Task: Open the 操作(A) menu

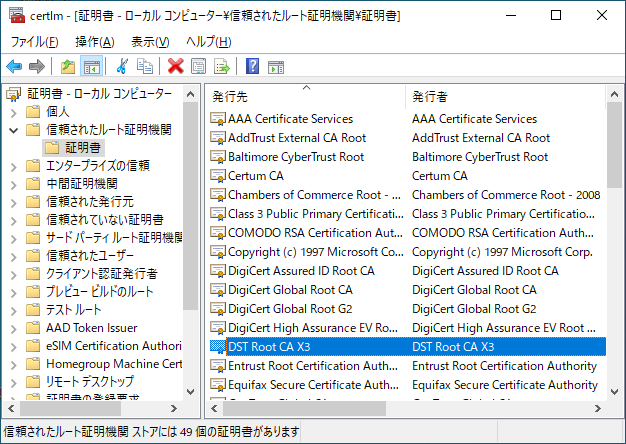Action: 95,42
